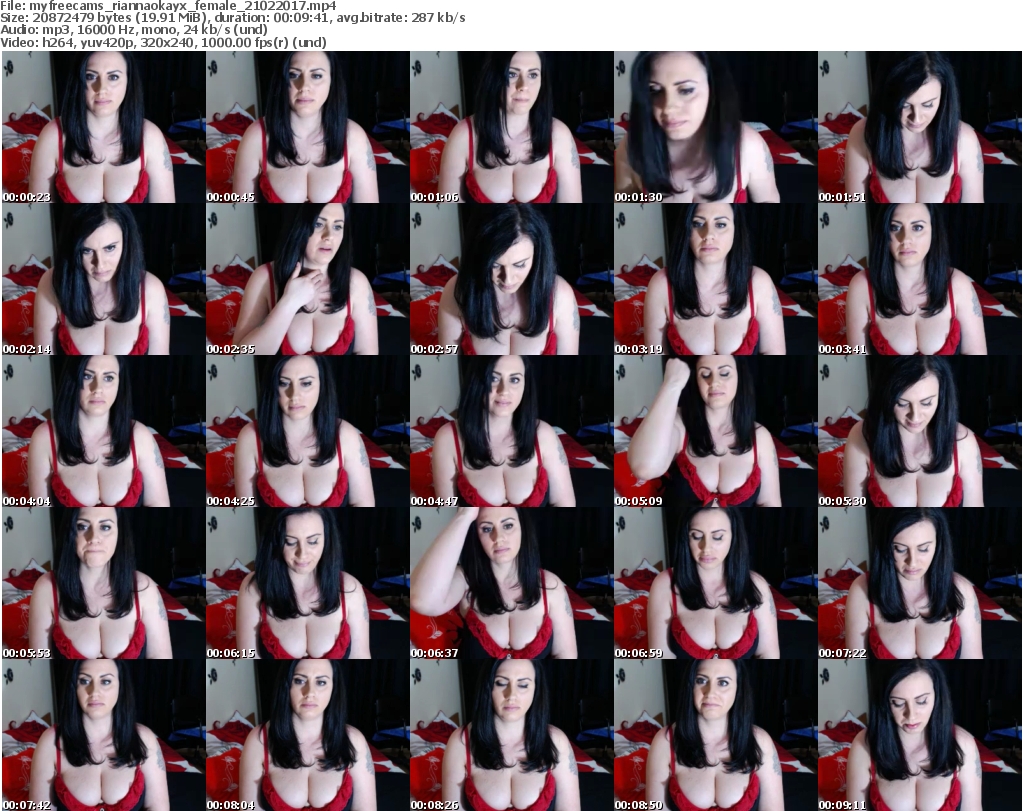Click the Video h264 info line
Viewport: 1024px width, 811px height.
(163, 42)
